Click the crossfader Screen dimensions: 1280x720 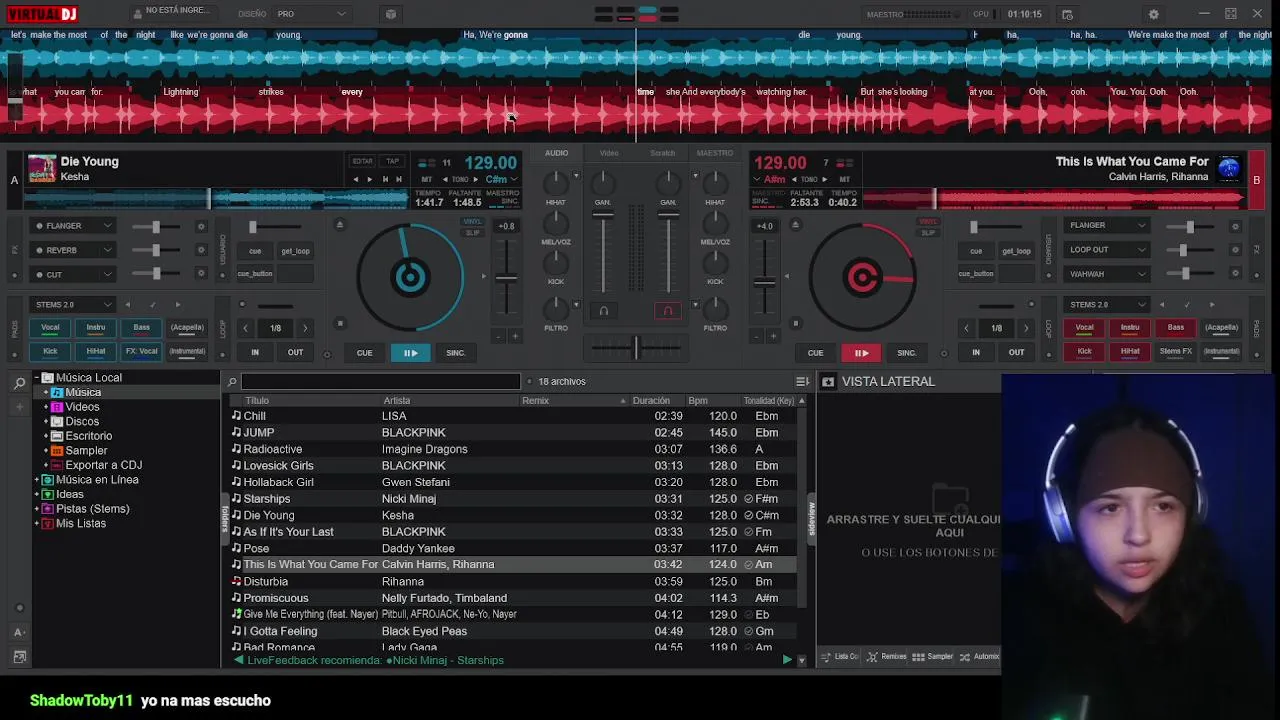pos(635,347)
